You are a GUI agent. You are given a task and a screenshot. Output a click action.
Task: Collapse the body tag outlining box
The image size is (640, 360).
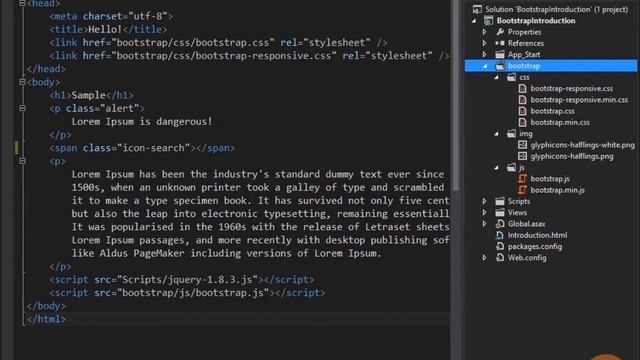22,82
